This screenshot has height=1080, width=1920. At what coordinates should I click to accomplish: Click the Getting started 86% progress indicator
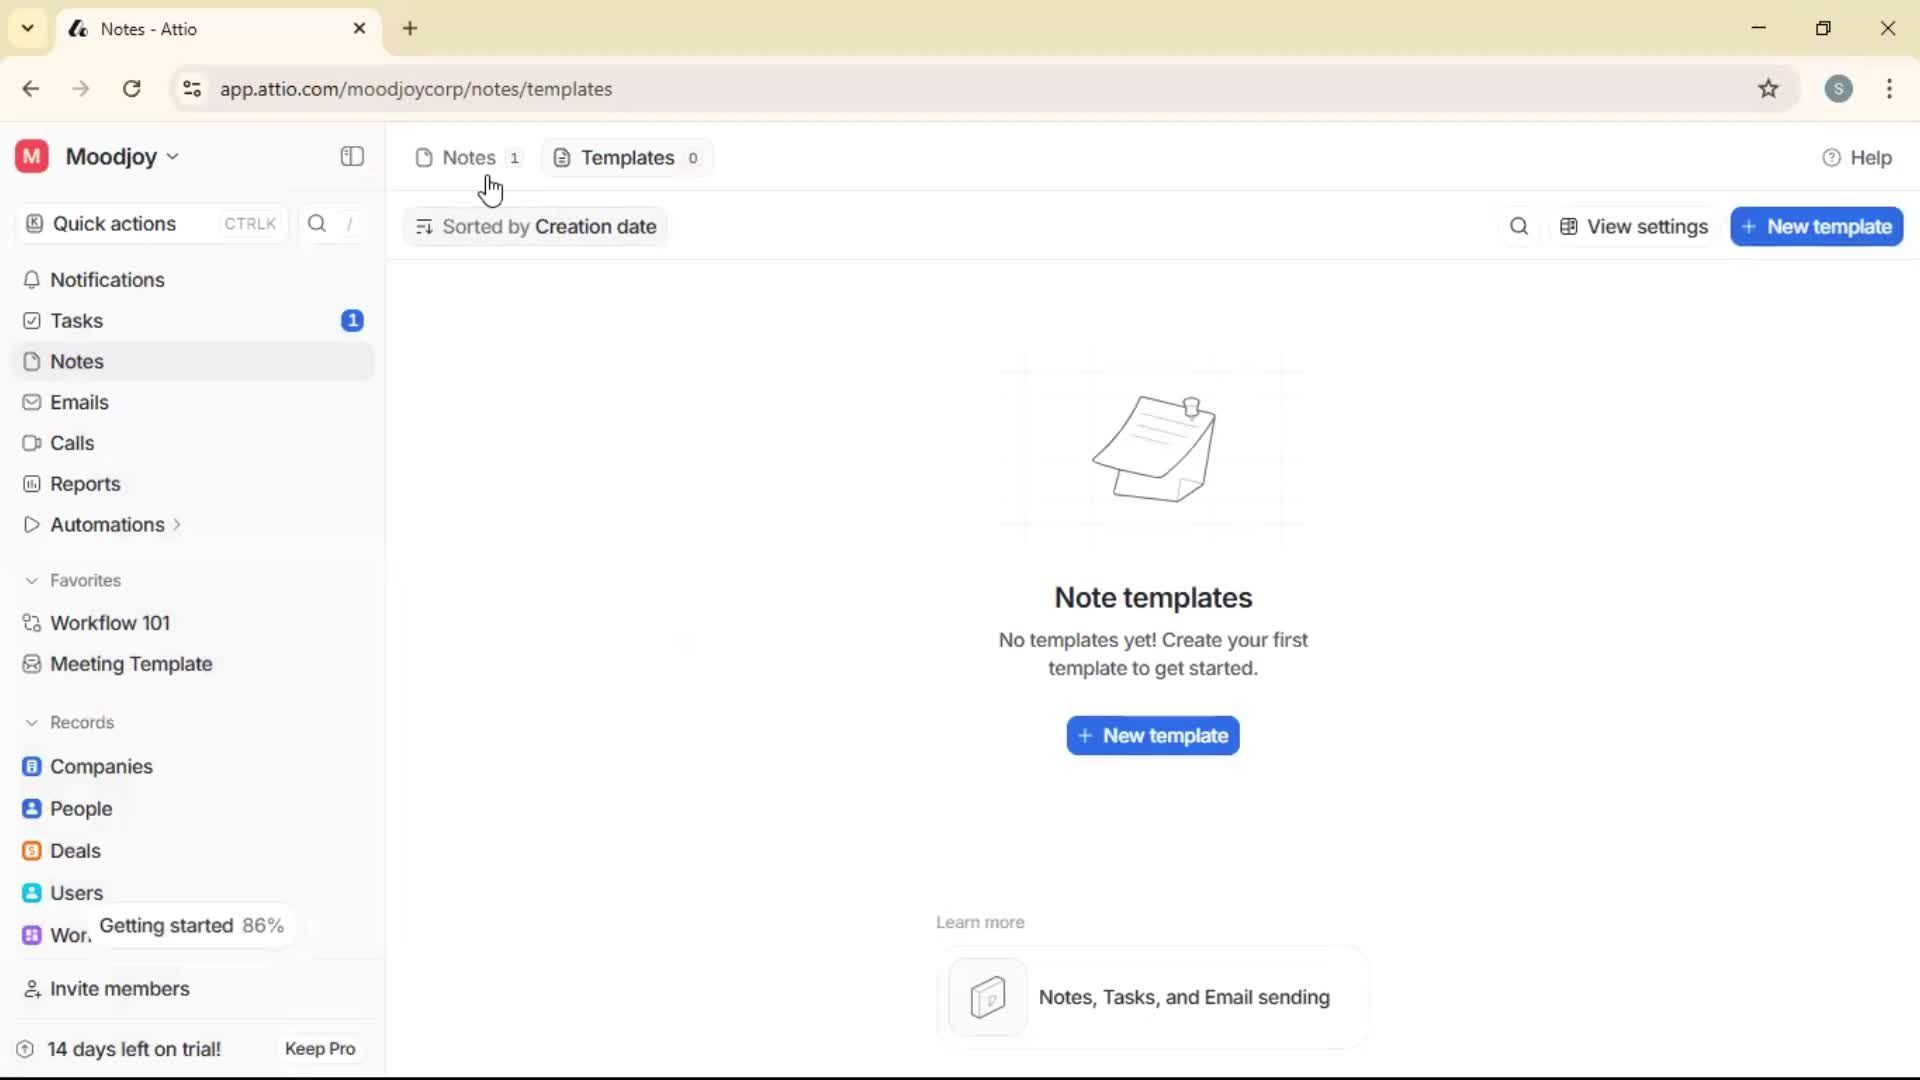[x=192, y=925]
